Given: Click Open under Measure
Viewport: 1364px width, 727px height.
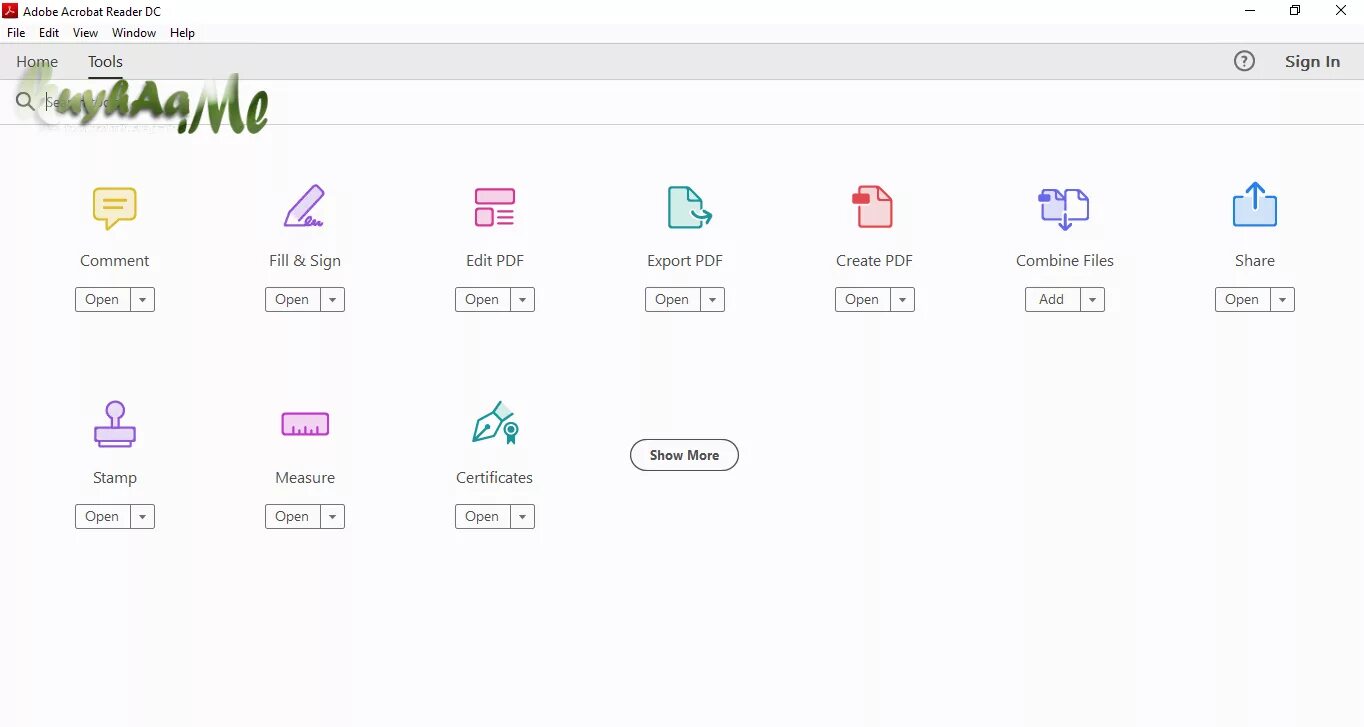Looking at the screenshot, I should 292,517.
